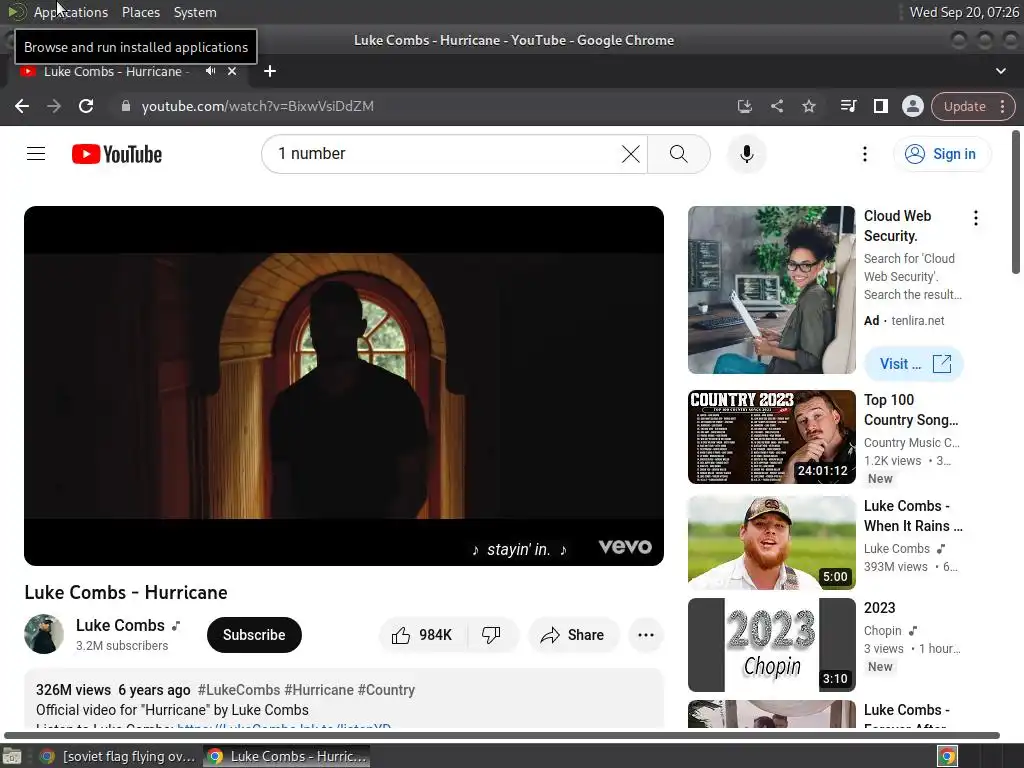Viewport: 1024px width, 768px height.
Task: Open the Cloud Web Security ad options menu
Action: pyautogui.click(x=976, y=218)
